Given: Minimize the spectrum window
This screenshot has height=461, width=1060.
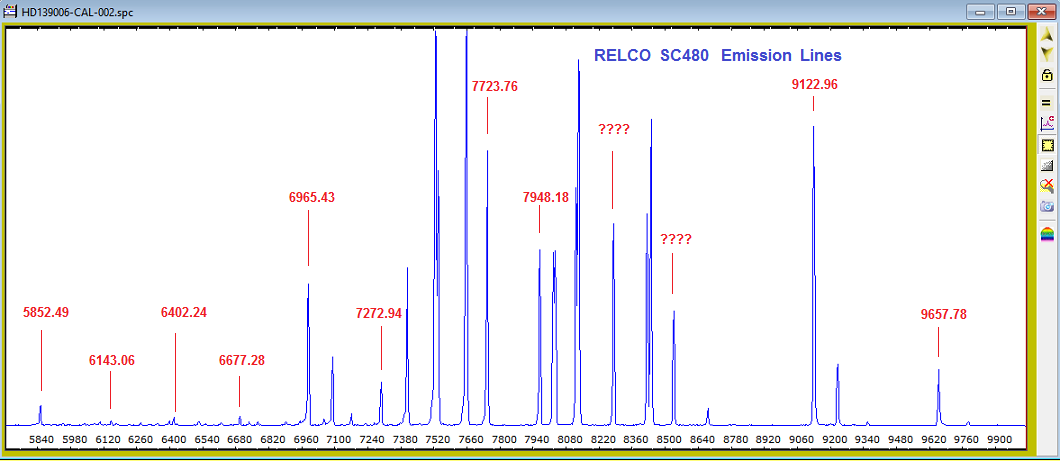Looking at the screenshot, I should pyautogui.click(x=980, y=11).
